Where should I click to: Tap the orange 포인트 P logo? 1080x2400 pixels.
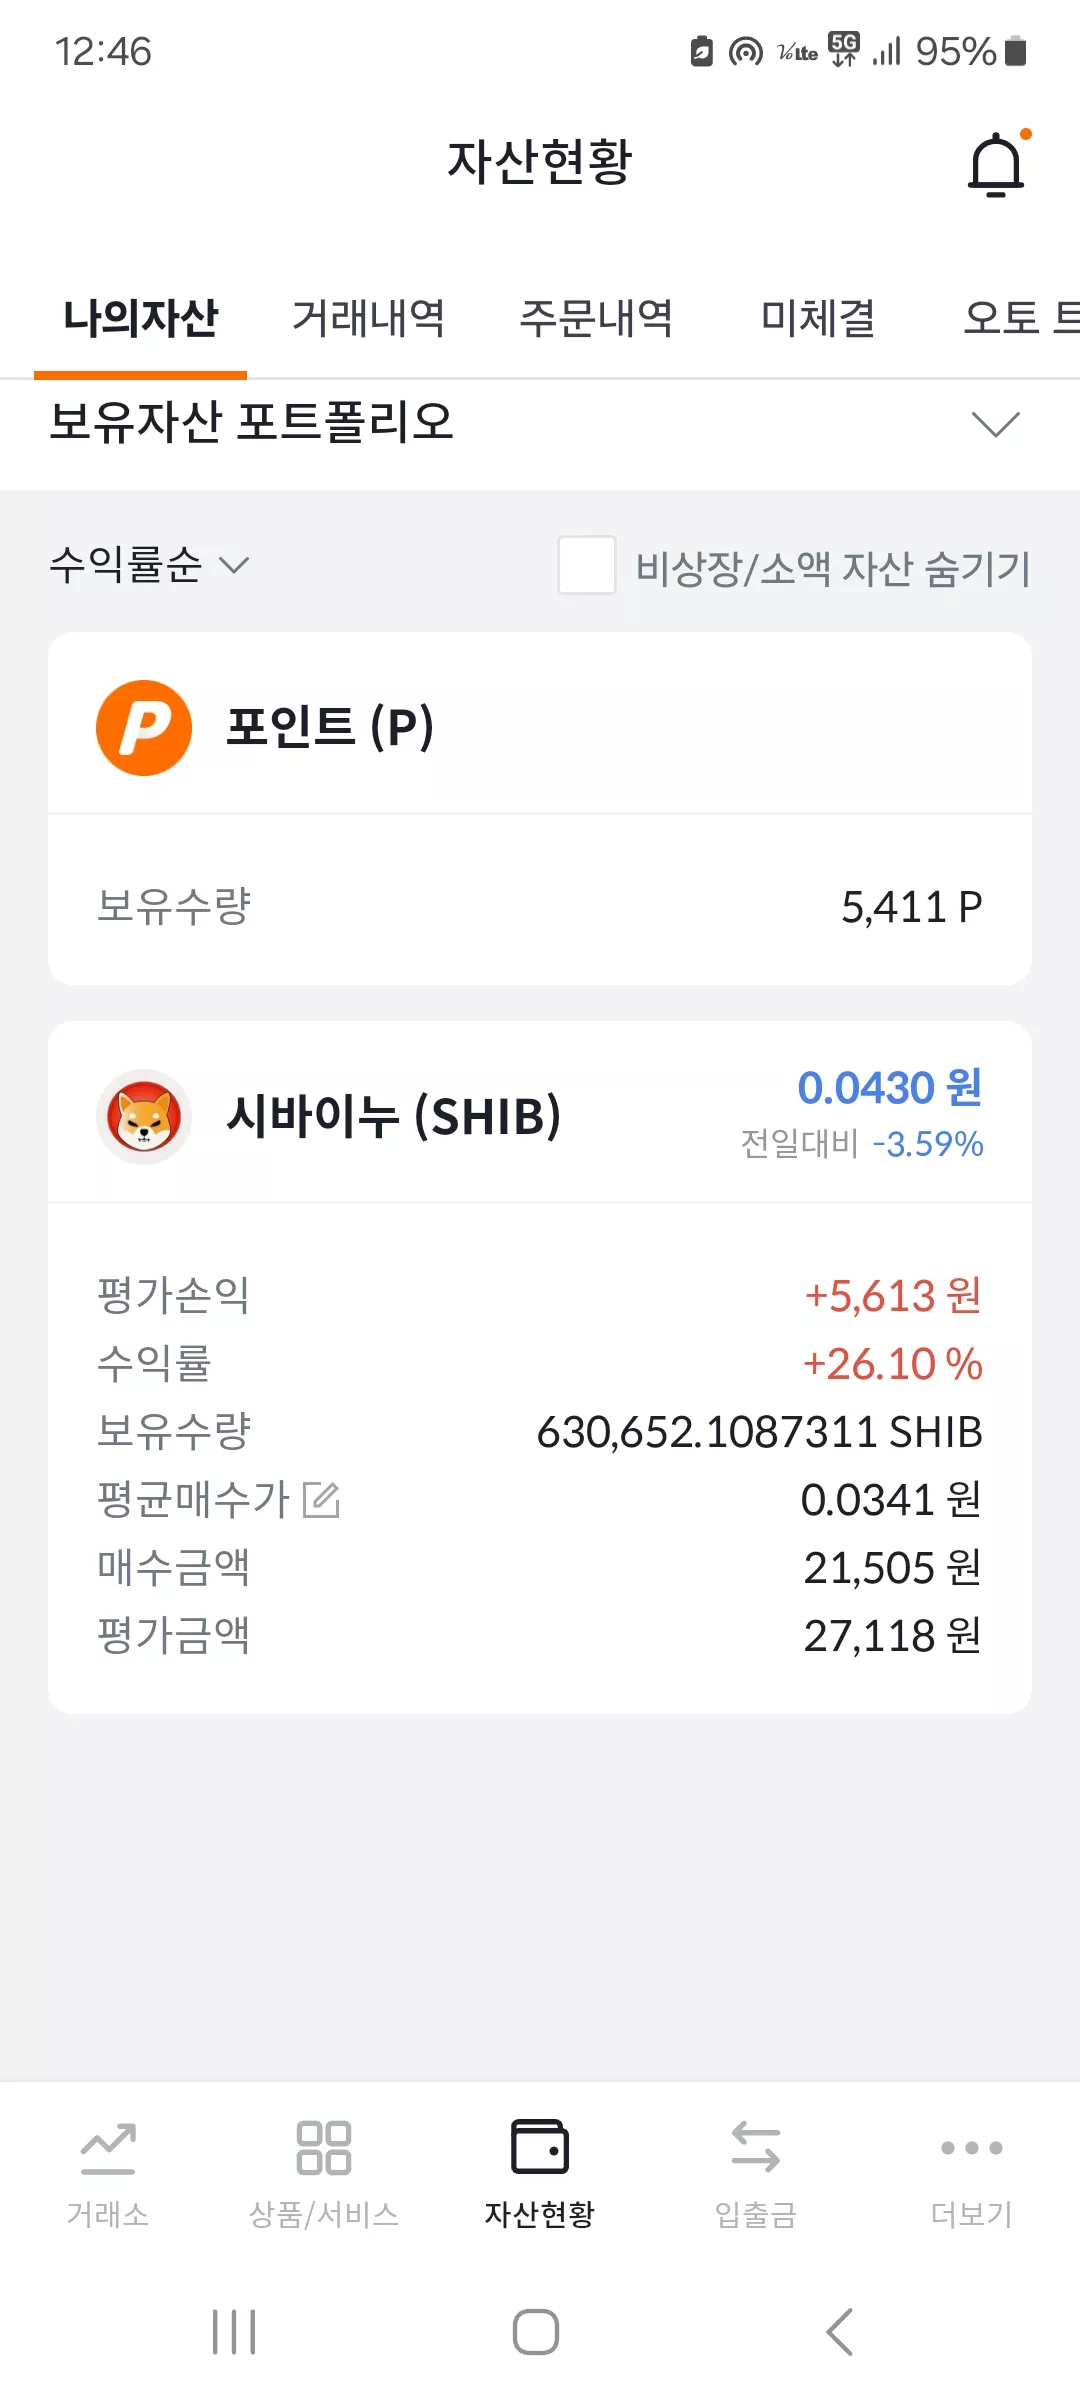(144, 728)
